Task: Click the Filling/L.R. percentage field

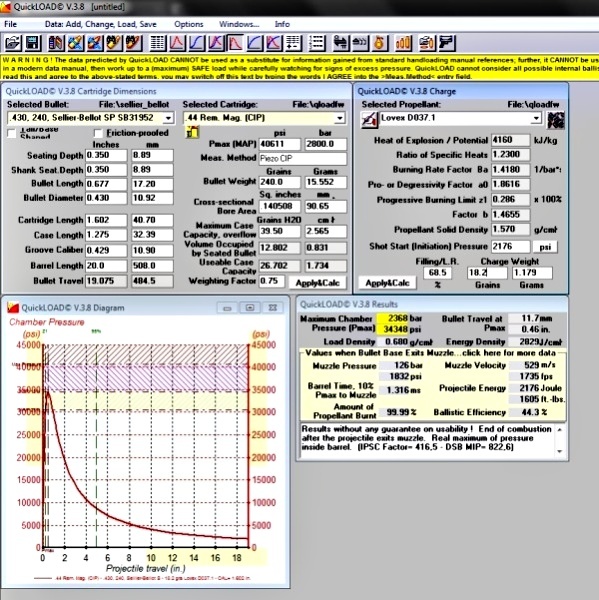Action: (437, 272)
